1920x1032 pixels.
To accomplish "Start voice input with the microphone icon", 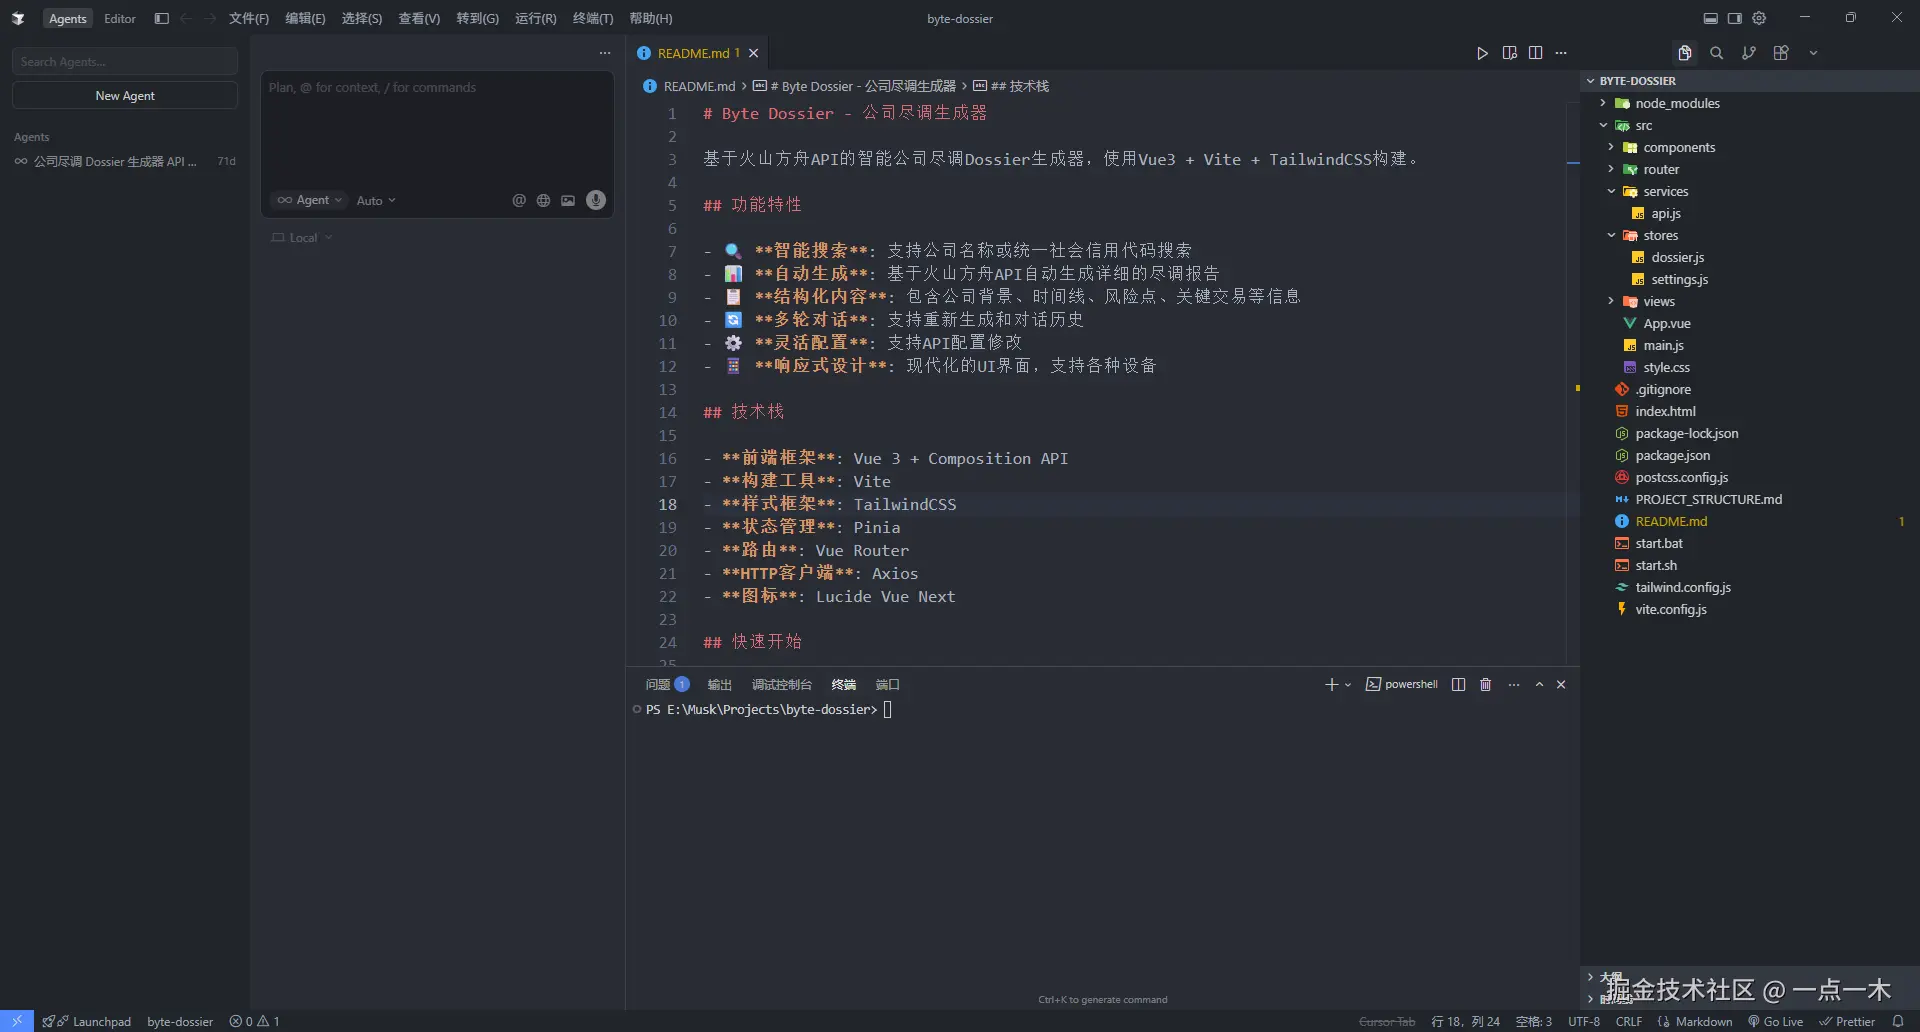I will [x=596, y=200].
